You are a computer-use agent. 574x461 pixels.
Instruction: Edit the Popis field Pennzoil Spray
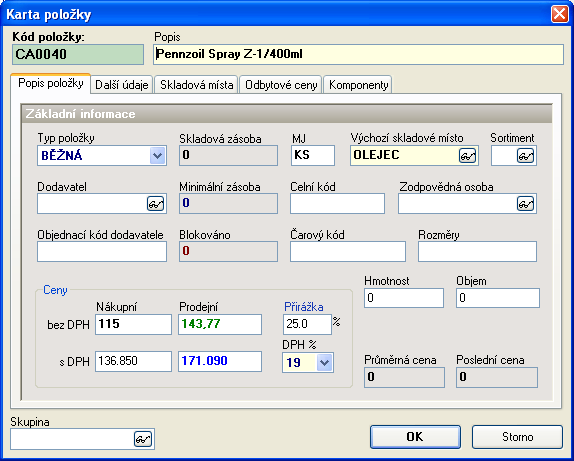(x=358, y=55)
